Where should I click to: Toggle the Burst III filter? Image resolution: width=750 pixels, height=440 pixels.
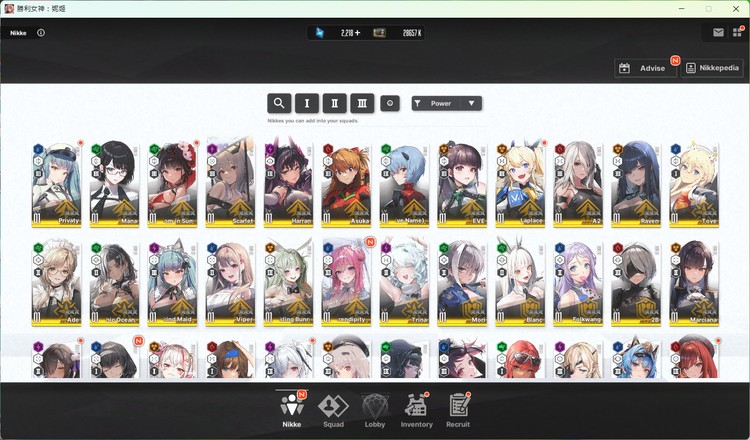click(x=363, y=103)
